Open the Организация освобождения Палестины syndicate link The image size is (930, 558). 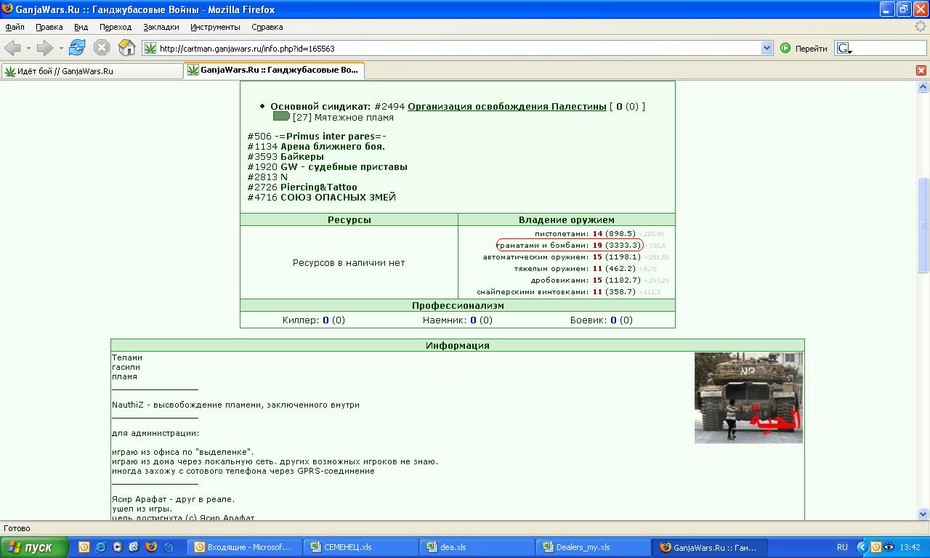pos(507,106)
